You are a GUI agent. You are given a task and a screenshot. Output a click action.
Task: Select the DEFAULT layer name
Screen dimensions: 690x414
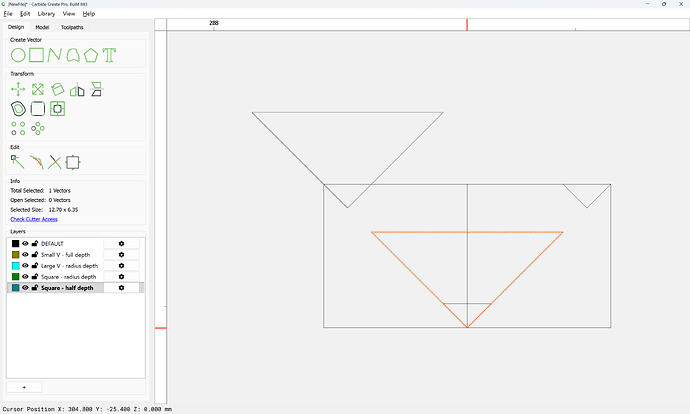click(x=52, y=244)
